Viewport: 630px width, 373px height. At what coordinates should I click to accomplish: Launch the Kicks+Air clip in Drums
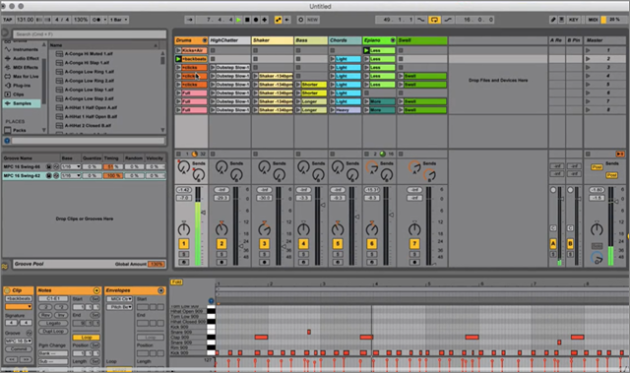[x=178, y=50]
